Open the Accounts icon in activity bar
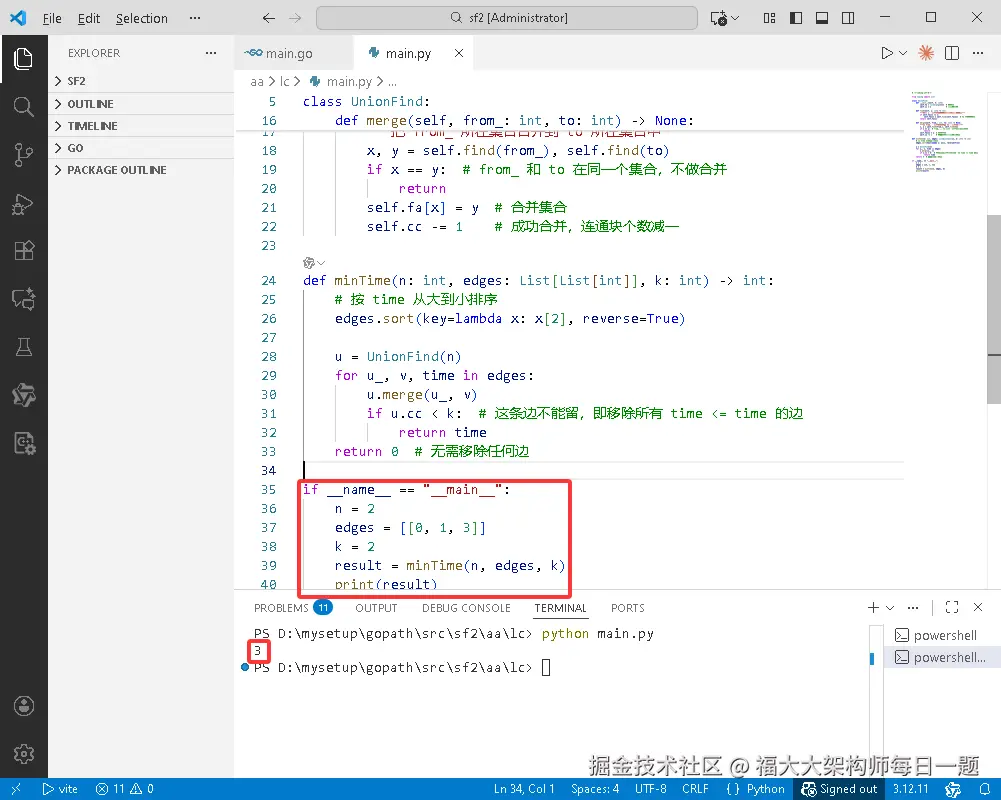 [24, 706]
